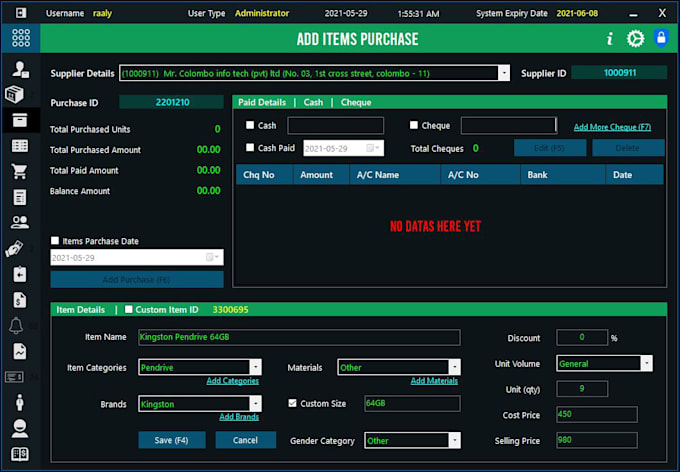
Task: Focus the Custom Size 64GB field
Action: pyautogui.click(x=412, y=403)
